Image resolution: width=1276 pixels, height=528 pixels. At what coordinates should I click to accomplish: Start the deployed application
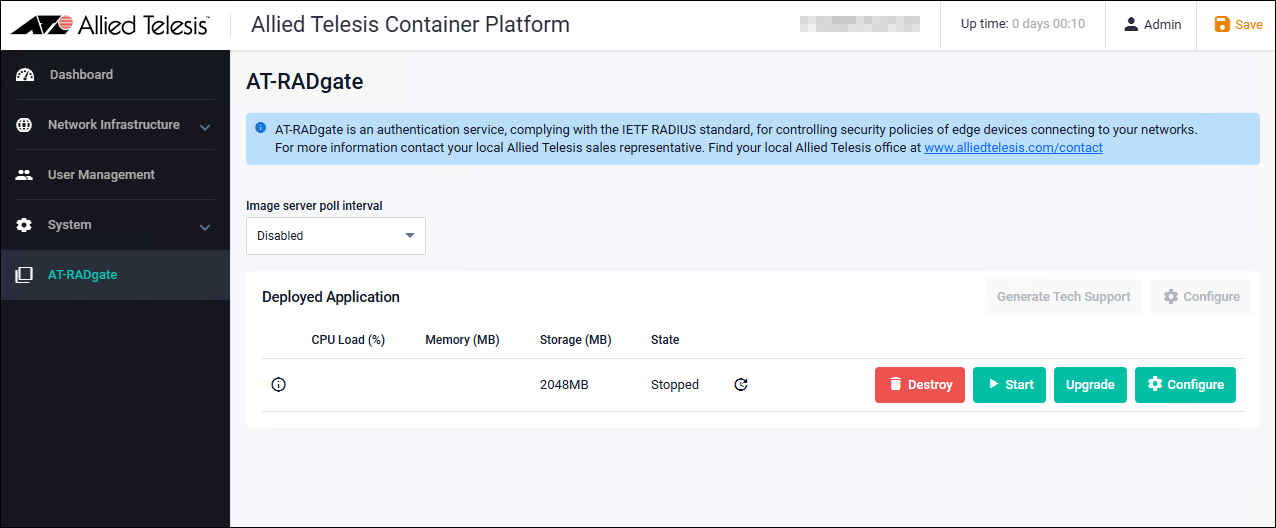click(1009, 385)
